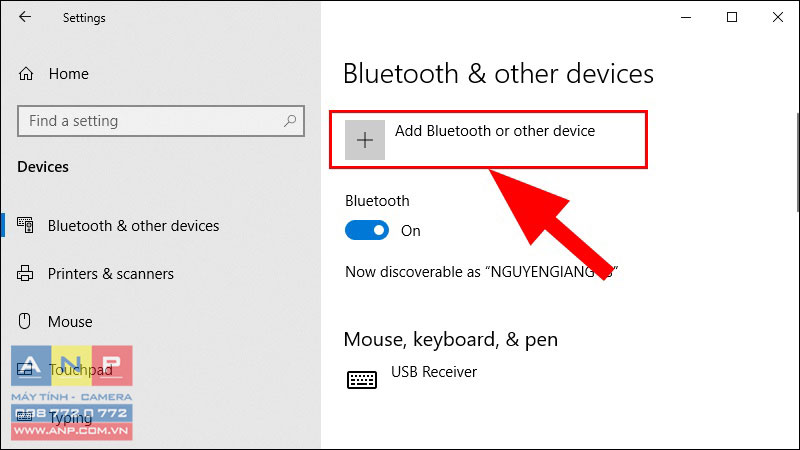Screen dimensions: 800x450
Task: Select the USB Receiver device entry
Action: tap(434, 372)
